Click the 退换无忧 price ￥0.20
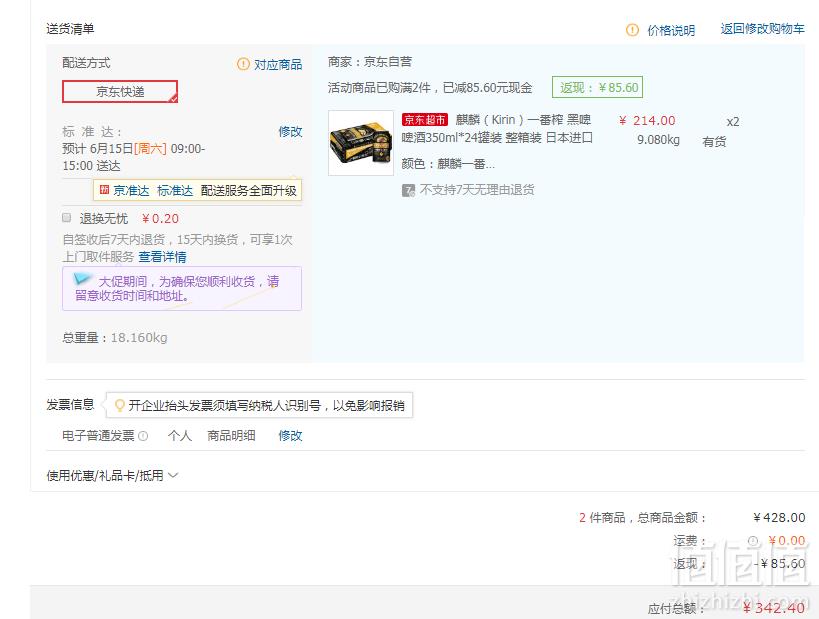Viewport: 819px width, 619px height. [x=160, y=218]
